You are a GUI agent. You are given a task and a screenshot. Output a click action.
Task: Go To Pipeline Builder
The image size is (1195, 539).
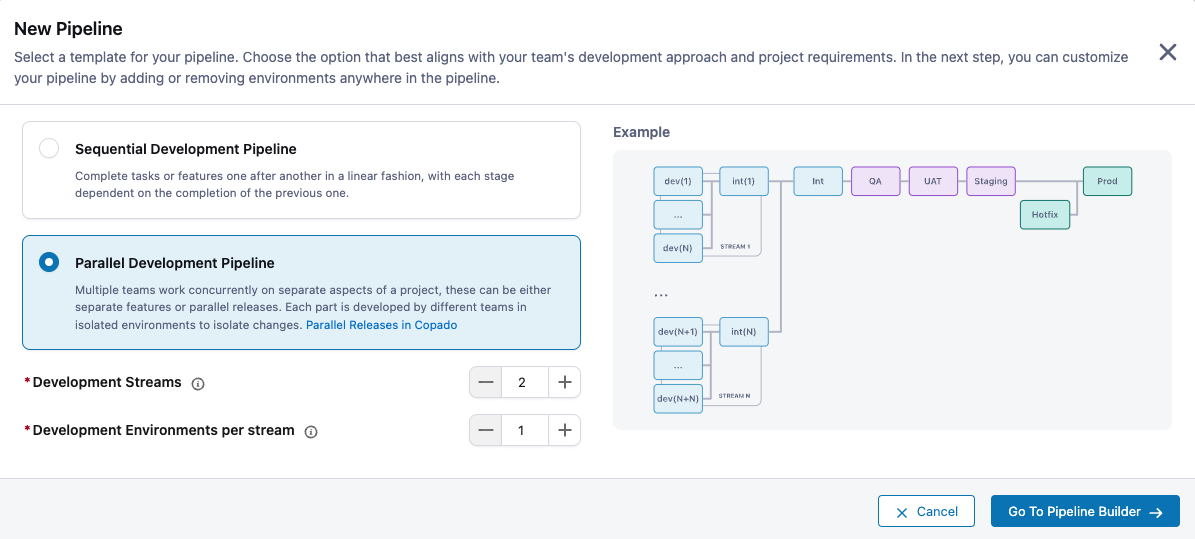tap(1085, 512)
